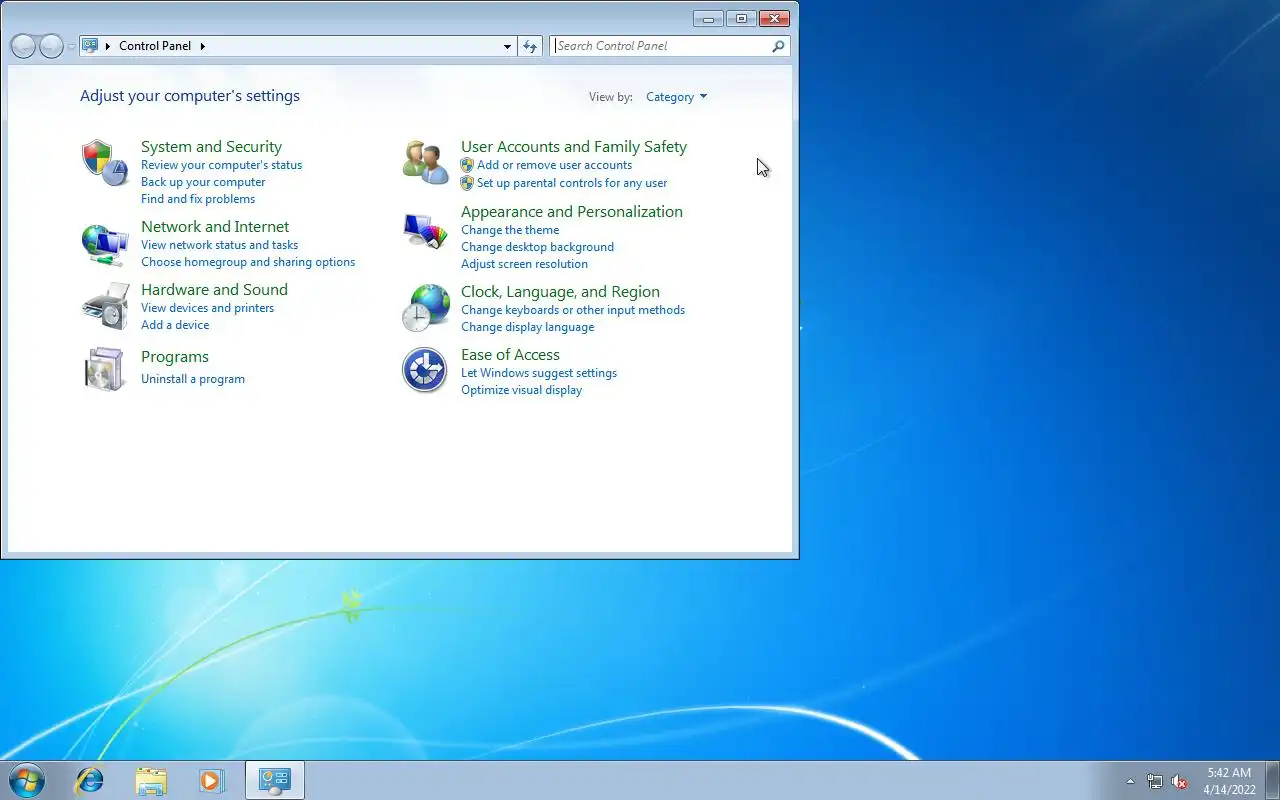Open the System and Security shield icon
Image resolution: width=1280 pixels, height=800 pixels.
pyautogui.click(x=105, y=163)
